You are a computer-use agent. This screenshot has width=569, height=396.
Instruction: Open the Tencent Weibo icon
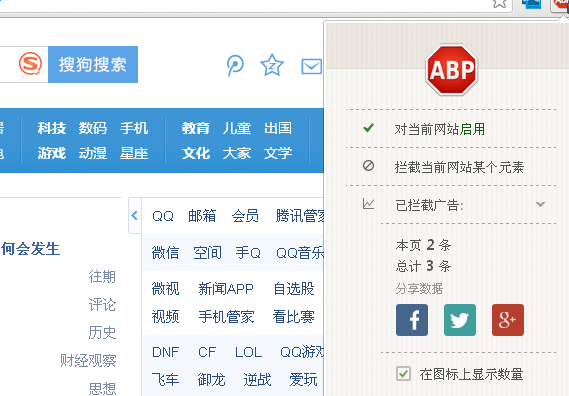[x=235, y=65]
